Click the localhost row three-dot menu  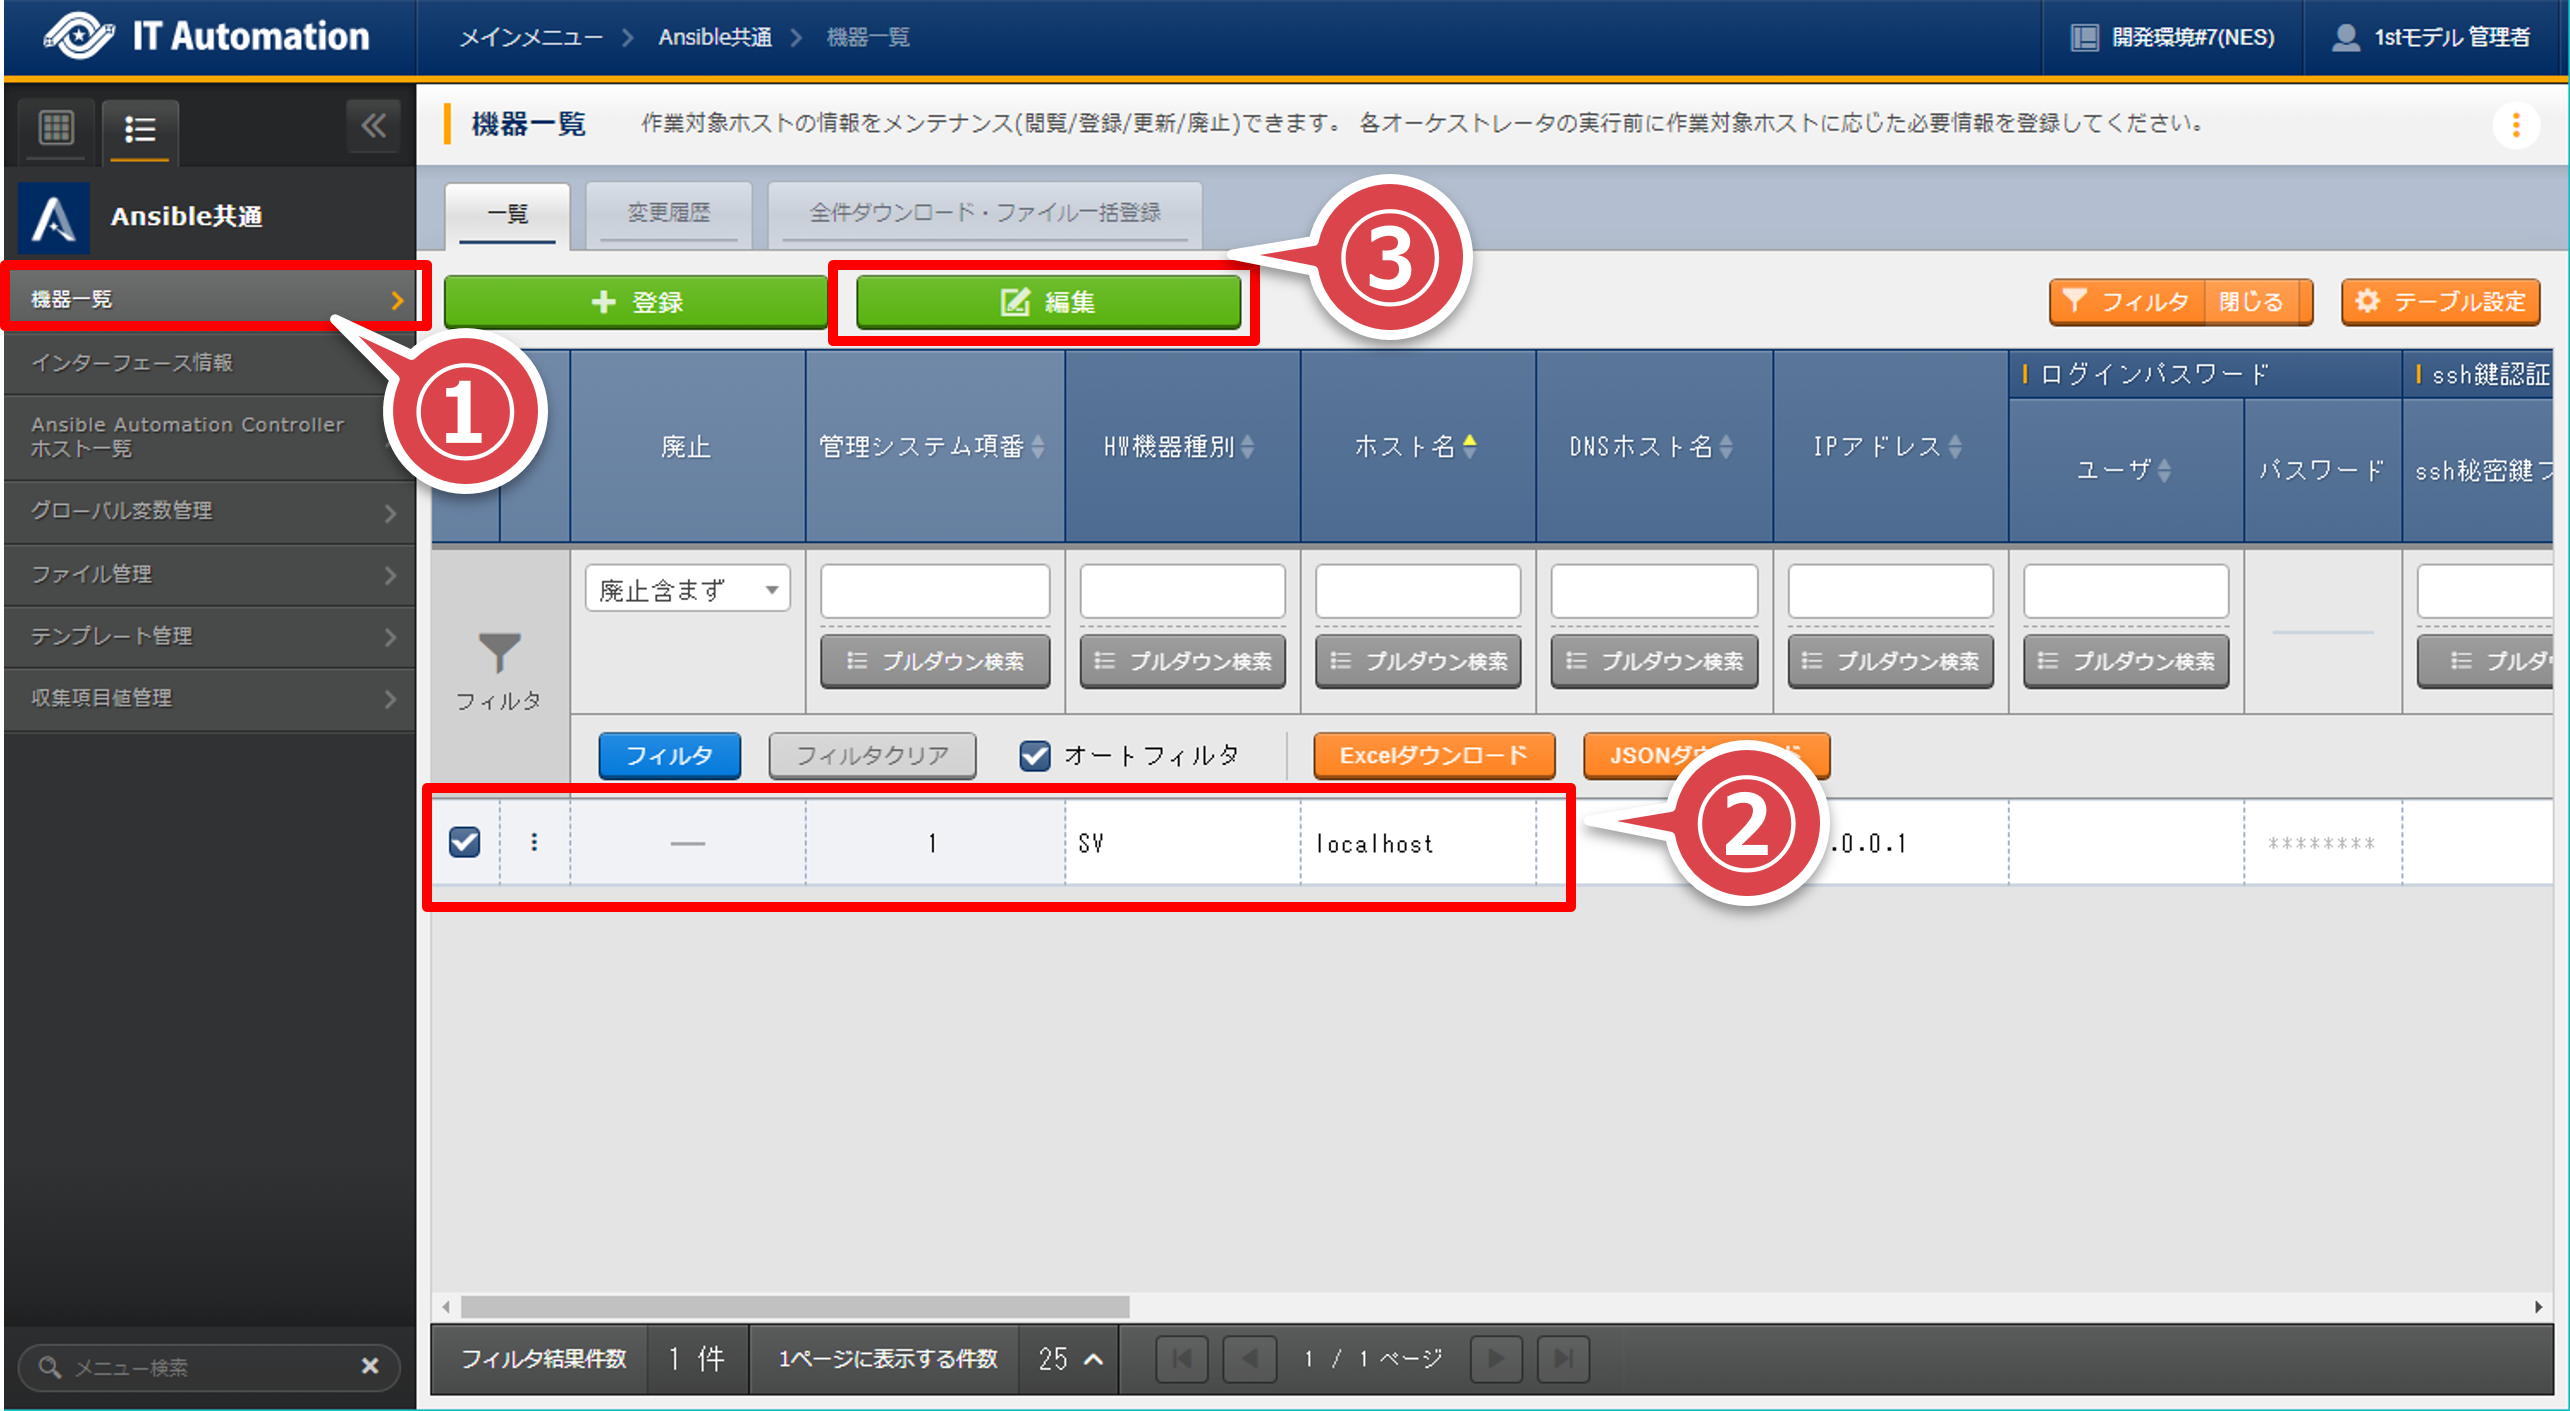[x=534, y=842]
